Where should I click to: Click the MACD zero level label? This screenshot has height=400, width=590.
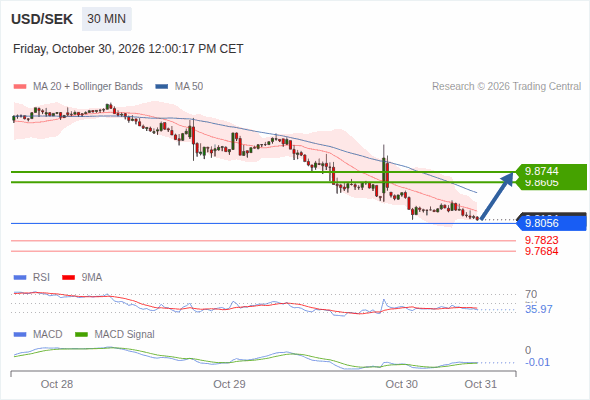pos(528,350)
